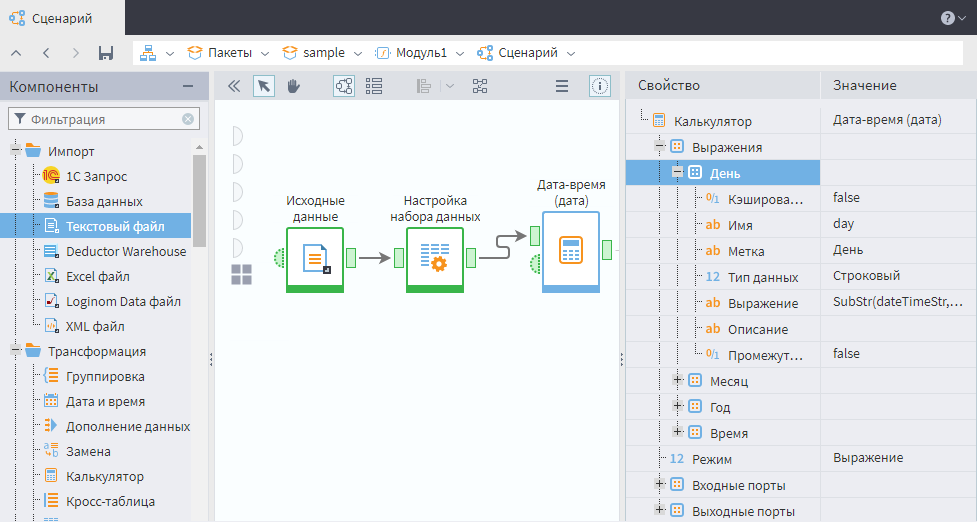Switch to the workflow diagram view

[x=344, y=86]
